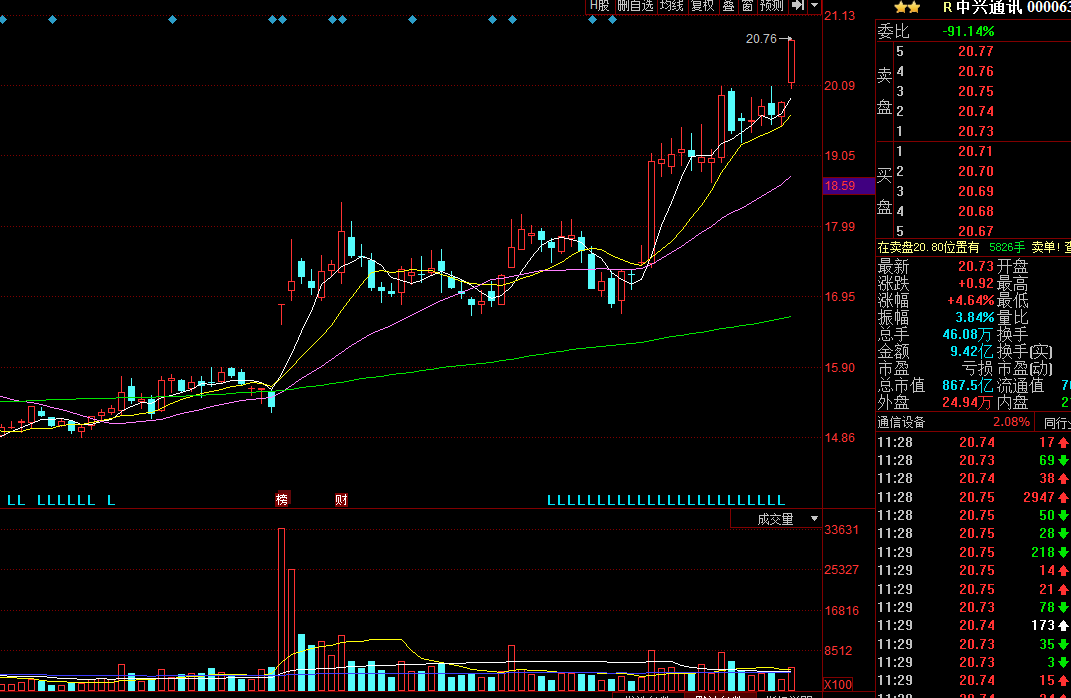Click the R margin-trading badge before 中兴通讯
Image resolution: width=1071 pixels, height=698 pixels.
click(948, 7)
